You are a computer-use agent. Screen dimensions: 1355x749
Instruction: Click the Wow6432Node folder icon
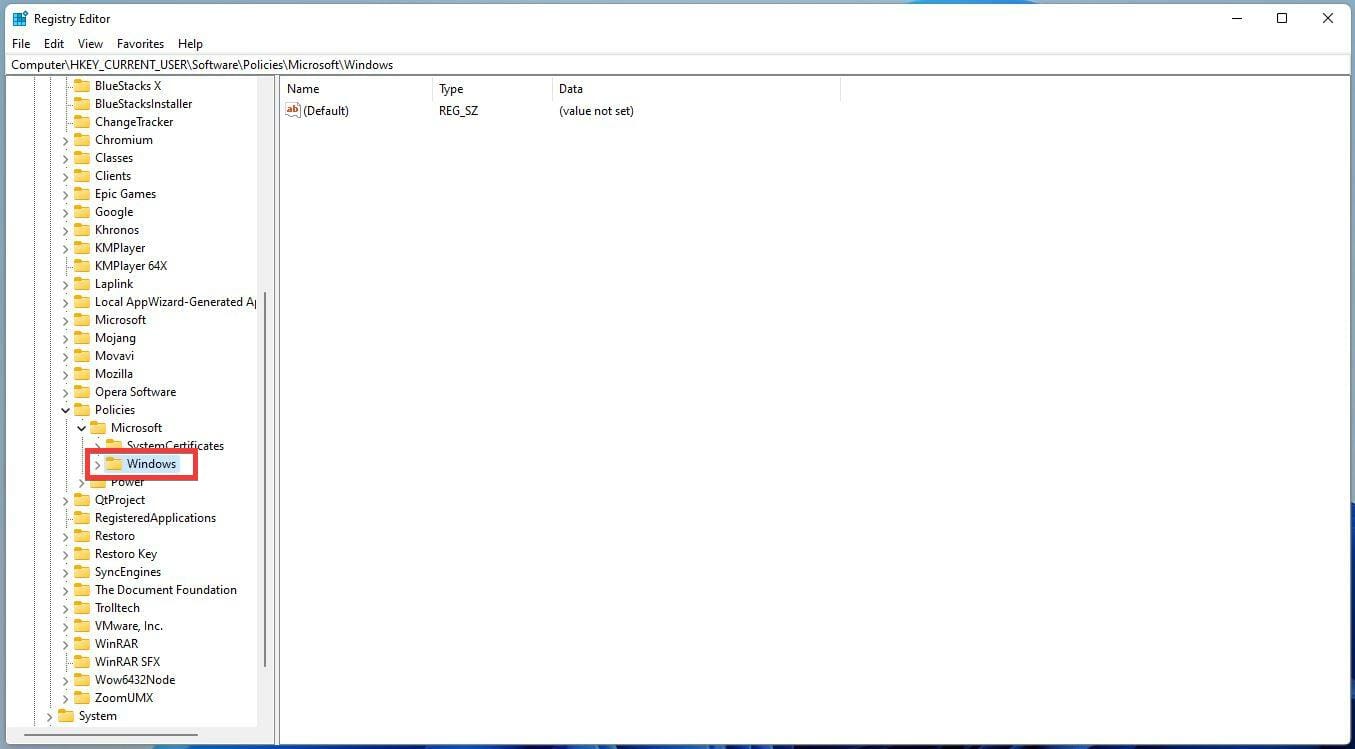[81, 679]
